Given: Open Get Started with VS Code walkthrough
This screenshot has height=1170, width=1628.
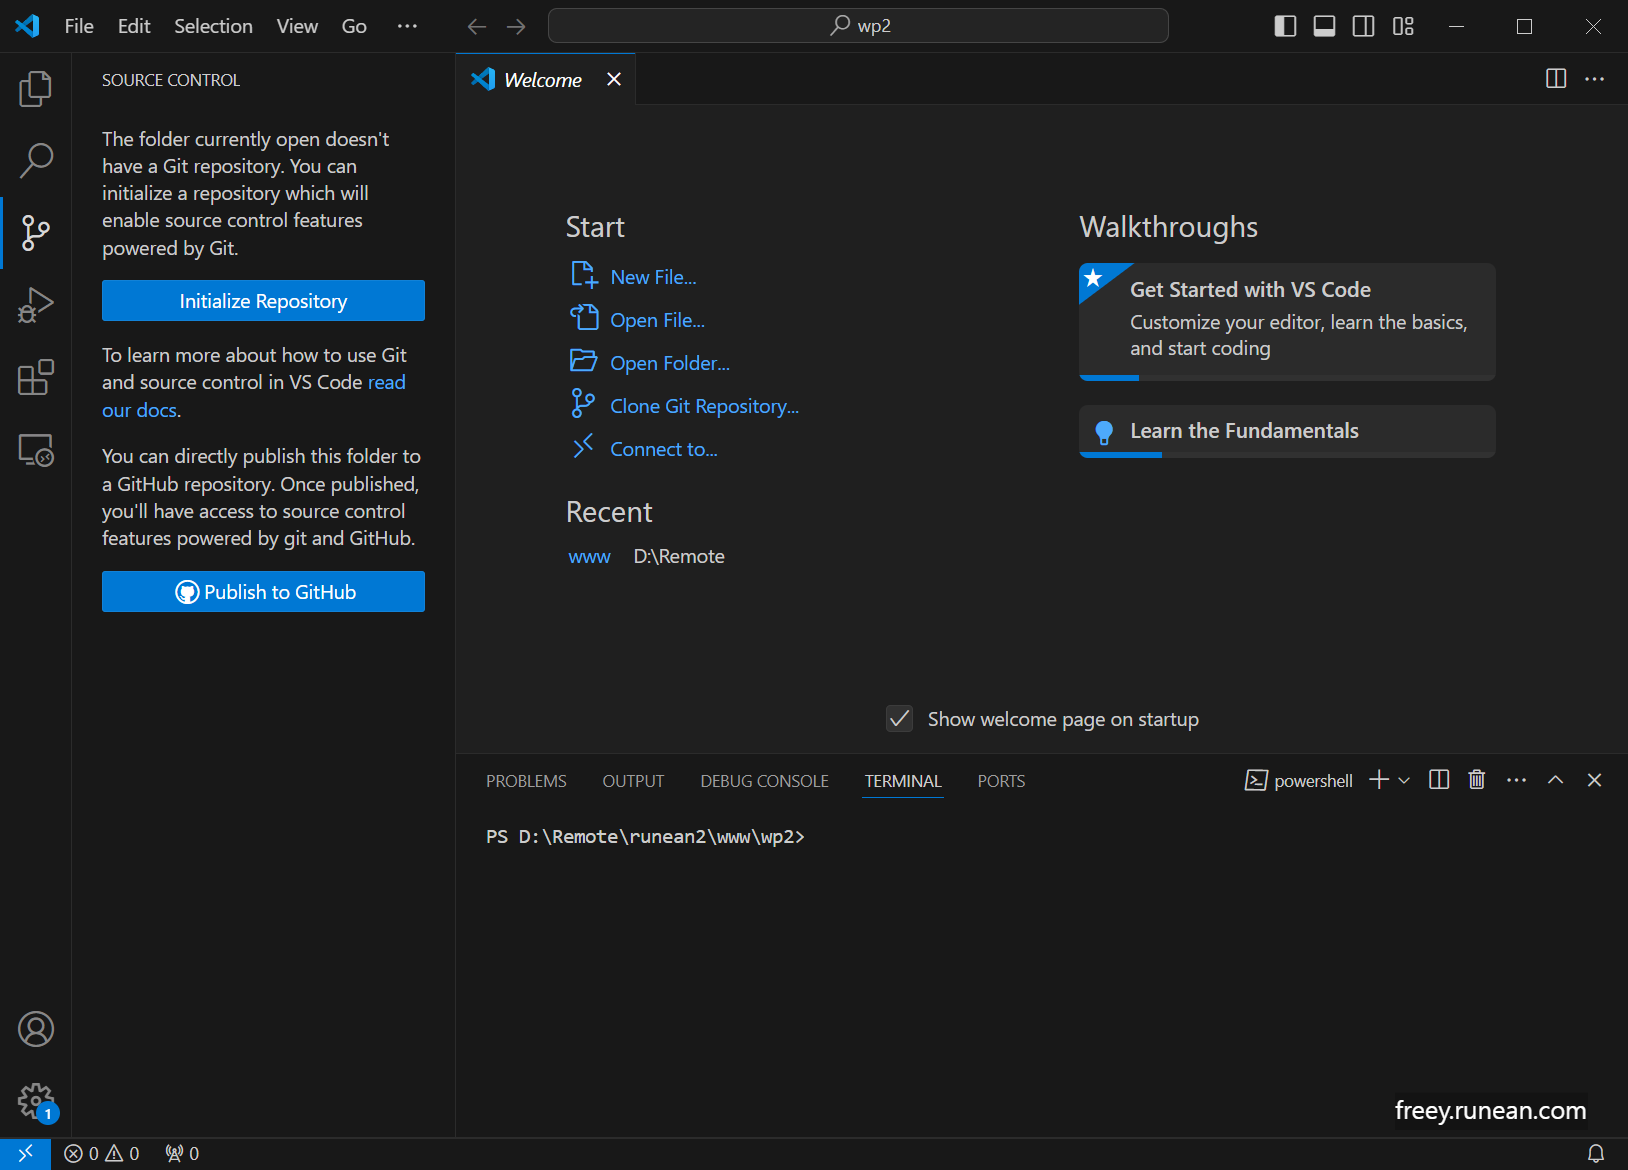Looking at the screenshot, I should (1287, 321).
